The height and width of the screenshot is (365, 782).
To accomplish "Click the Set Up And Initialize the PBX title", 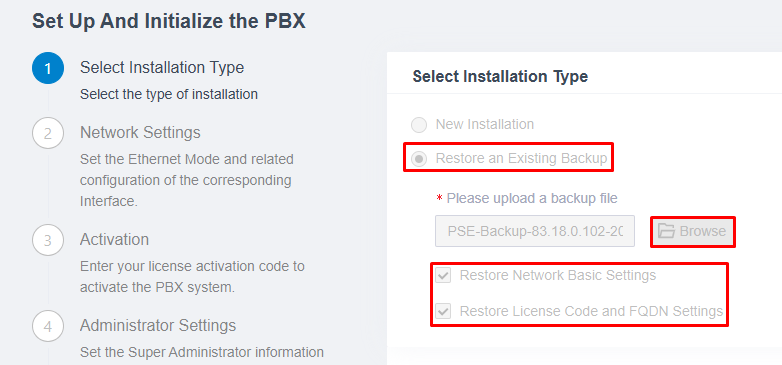I will (x=169, y=22).
